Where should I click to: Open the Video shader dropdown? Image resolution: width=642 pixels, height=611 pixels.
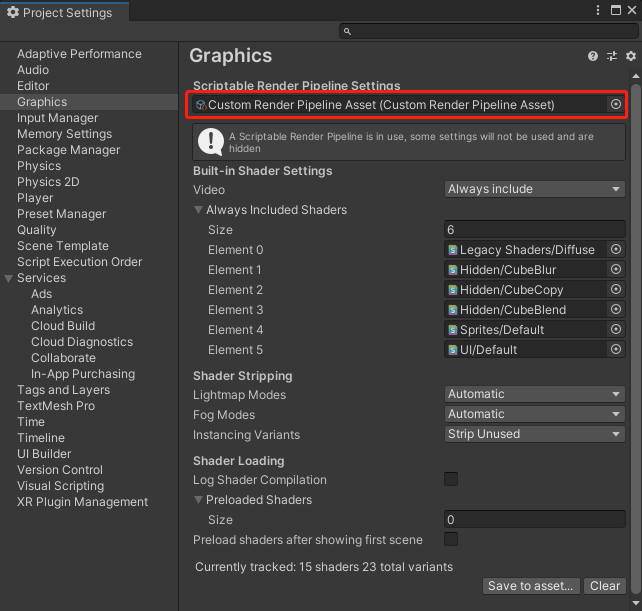click(534, 189)
